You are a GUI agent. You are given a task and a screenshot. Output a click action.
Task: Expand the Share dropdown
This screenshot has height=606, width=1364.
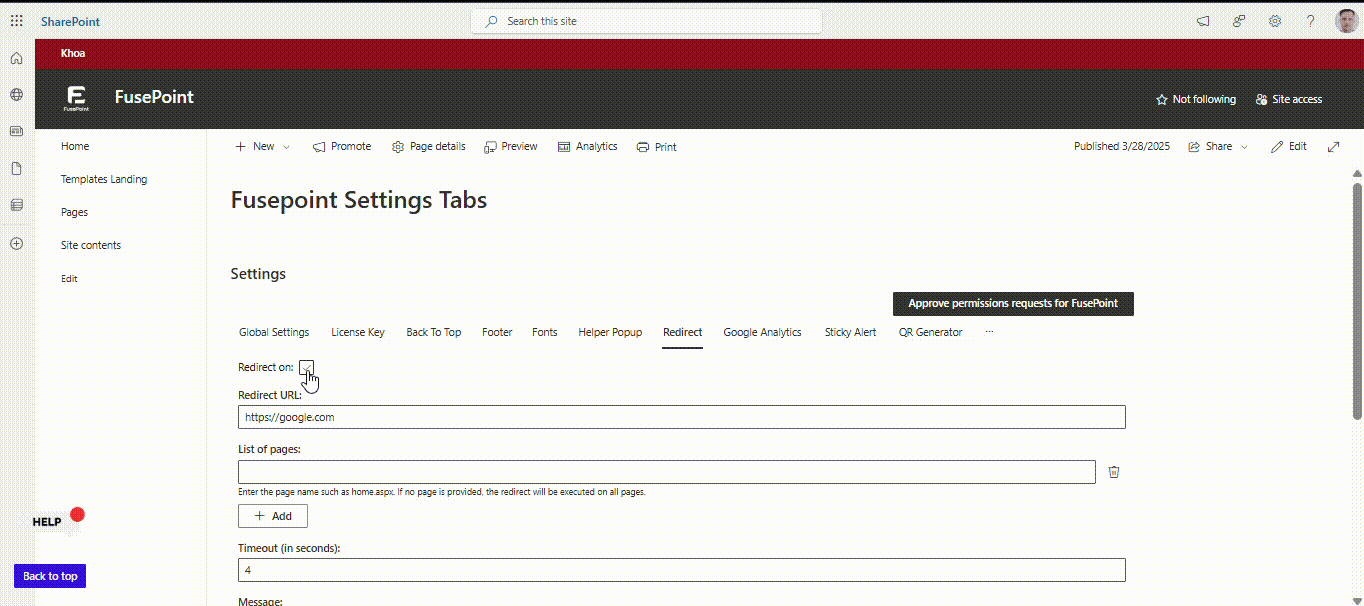pos(1218,147)
